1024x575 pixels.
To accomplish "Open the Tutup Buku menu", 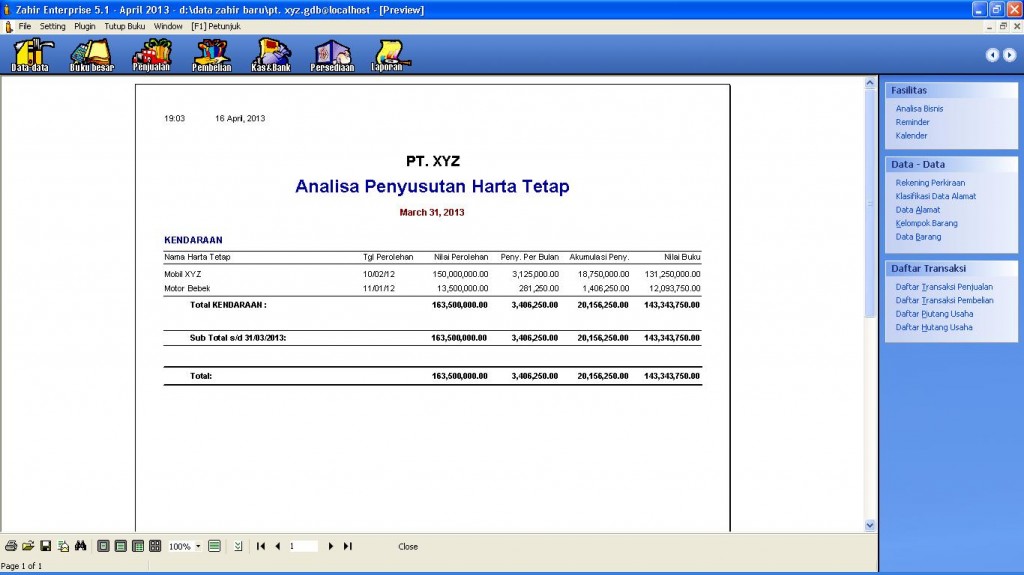I will pyautogui.click(x=125, y=26).
